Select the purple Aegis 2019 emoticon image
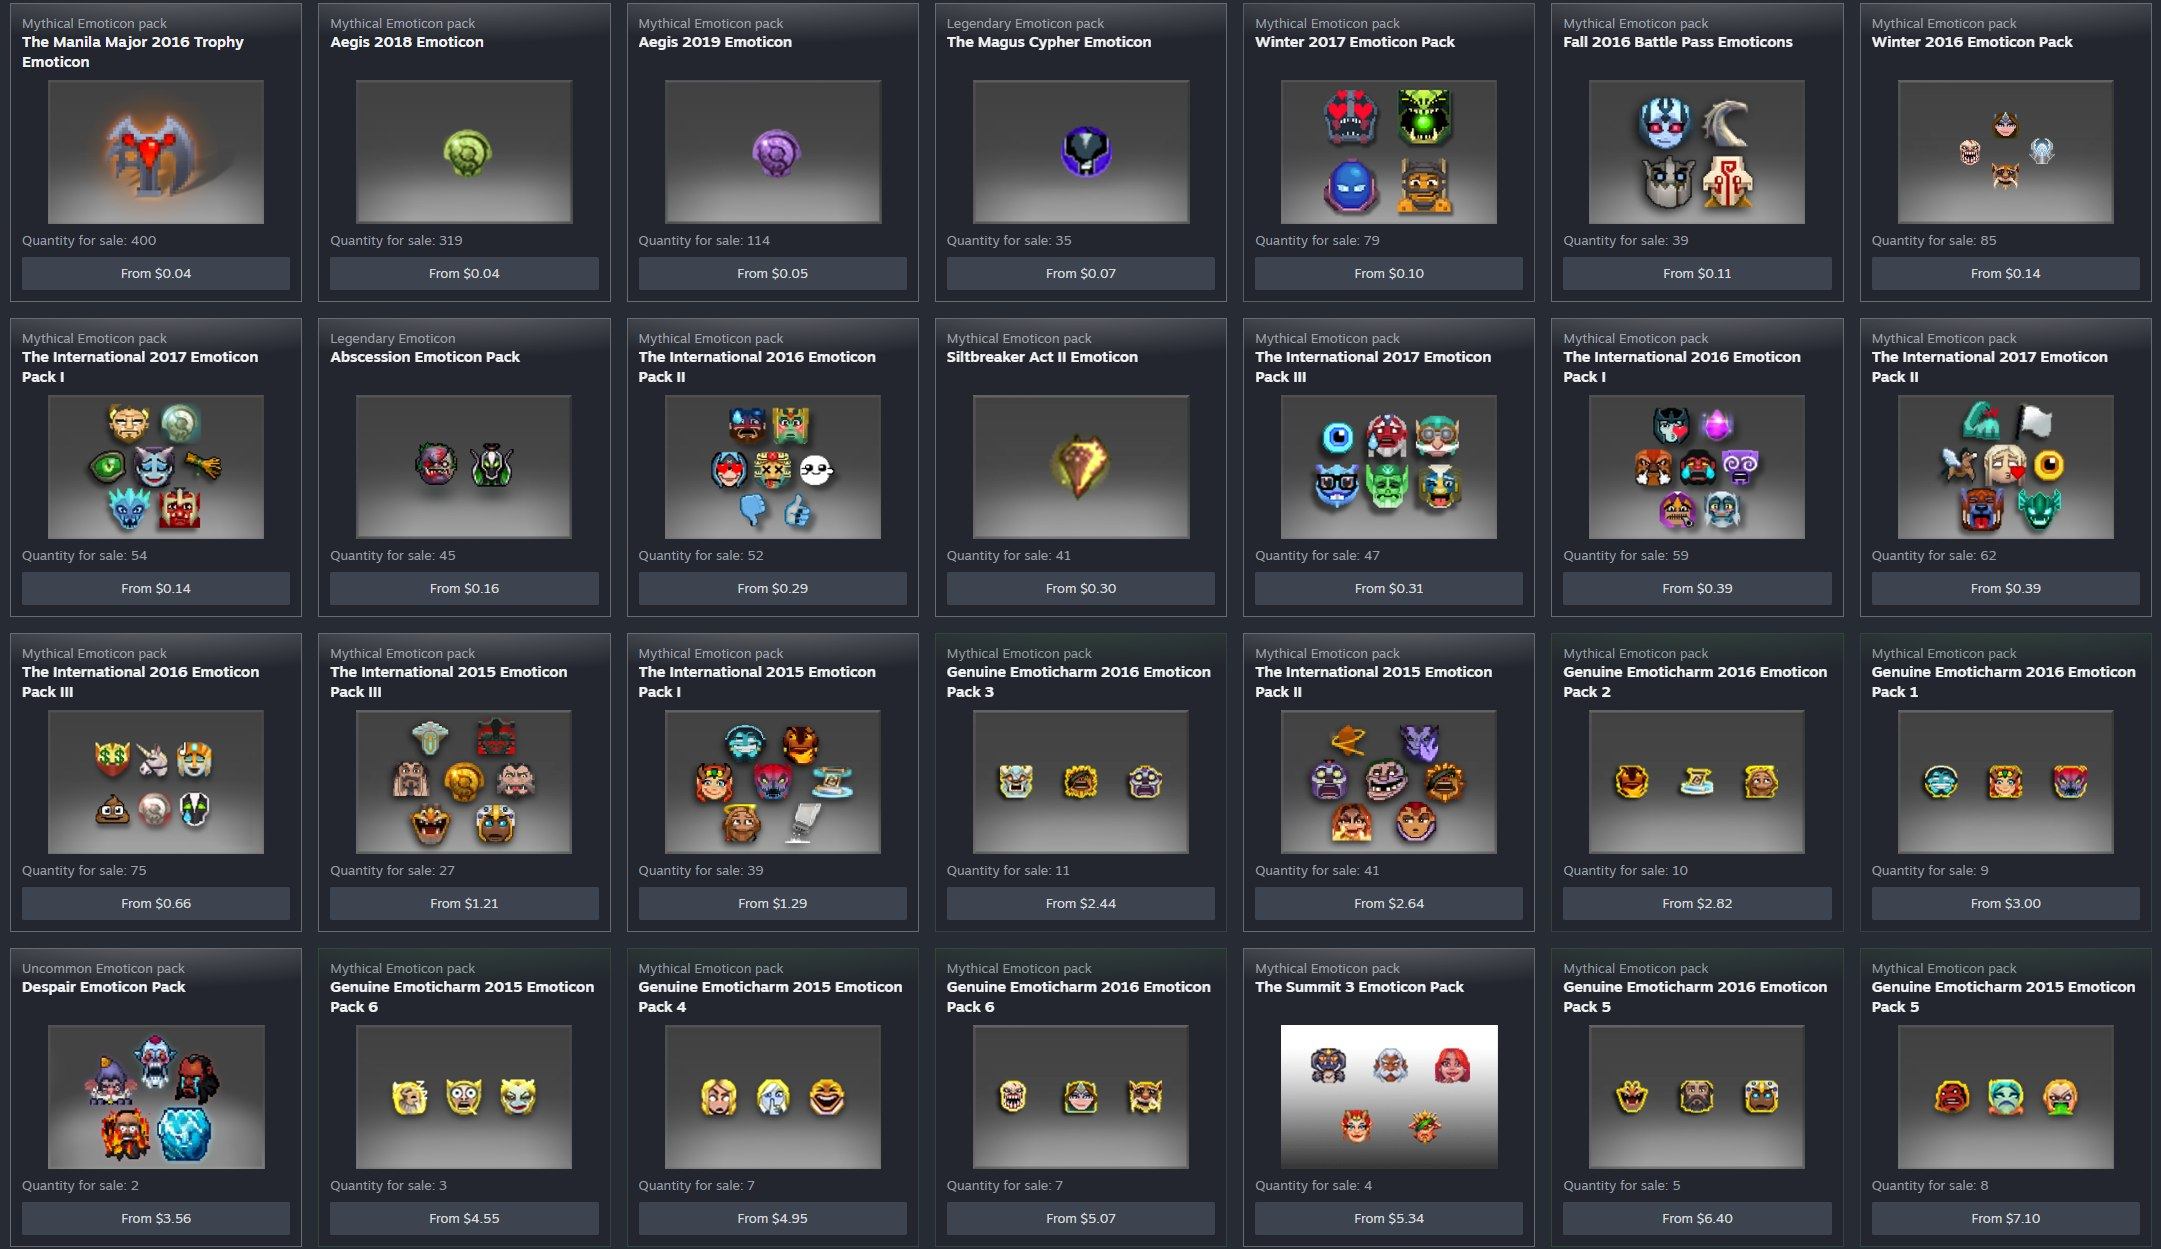 [x=773, y=152]
